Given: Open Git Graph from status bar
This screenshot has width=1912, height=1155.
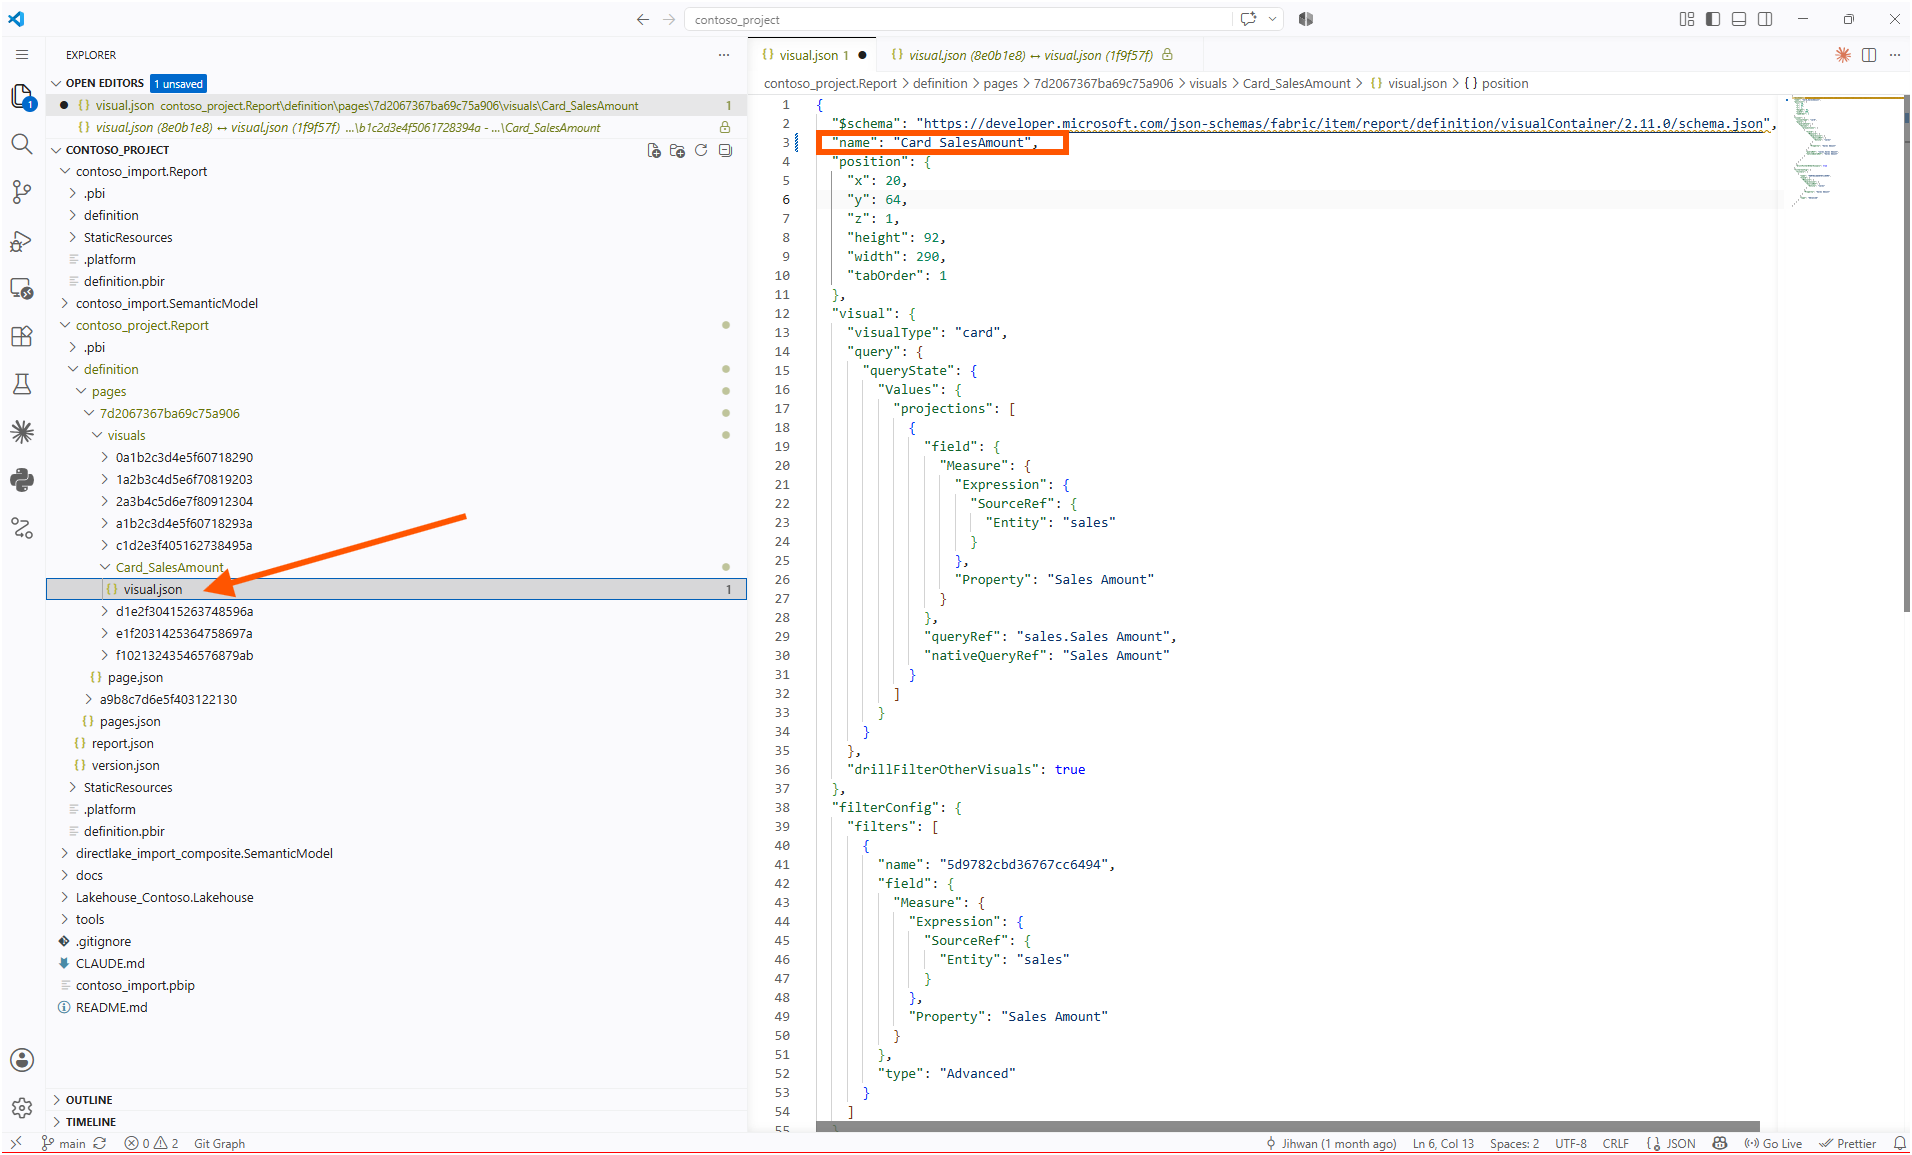Looking at the screenshot, I should click(x=219, y=1143).
